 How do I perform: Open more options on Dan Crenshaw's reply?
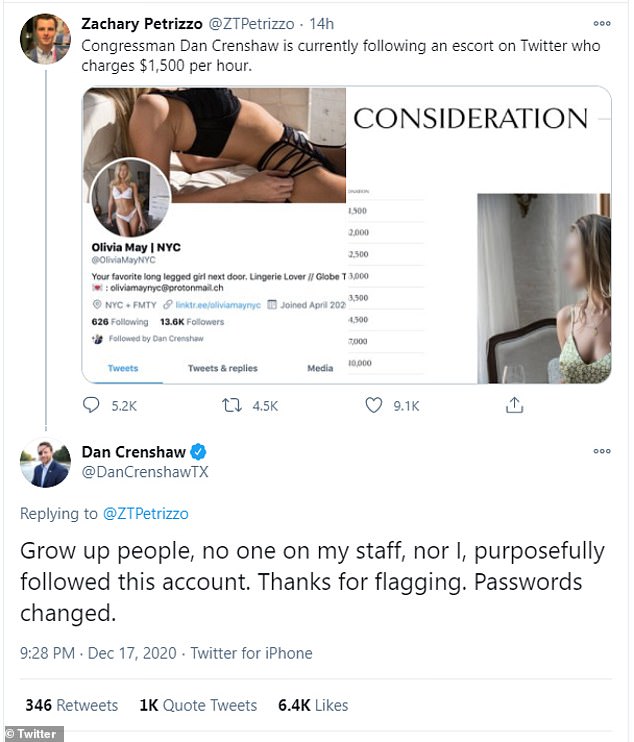coord(602,451)
